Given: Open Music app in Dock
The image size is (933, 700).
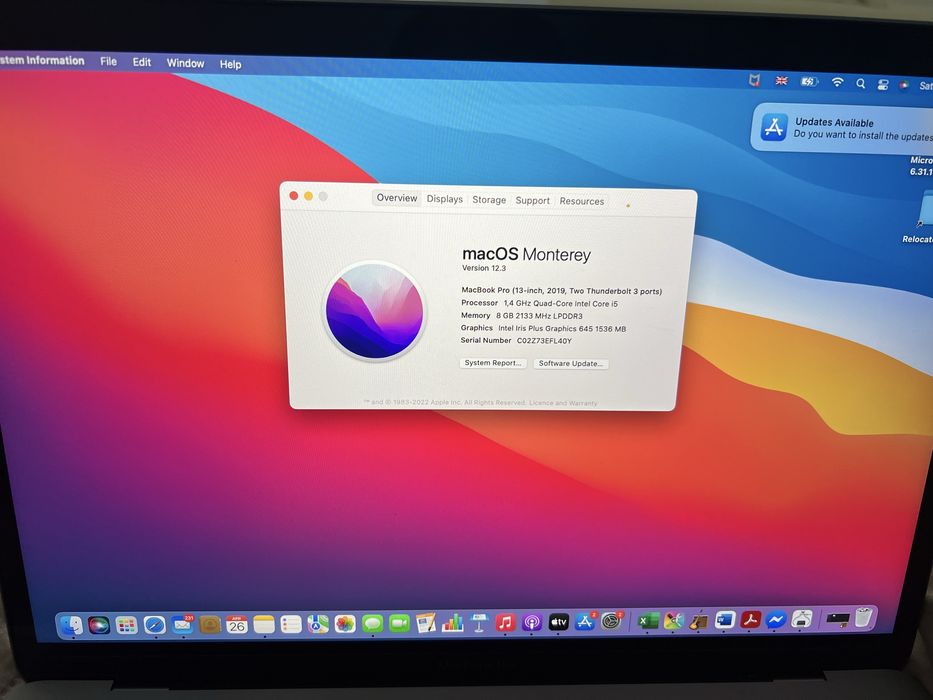Looking at the screenshot, I should click(x=505, y=623).
